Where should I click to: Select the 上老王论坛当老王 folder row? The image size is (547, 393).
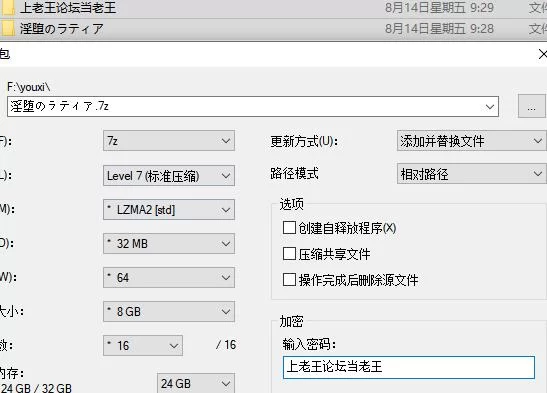click(x=274, y=8)
